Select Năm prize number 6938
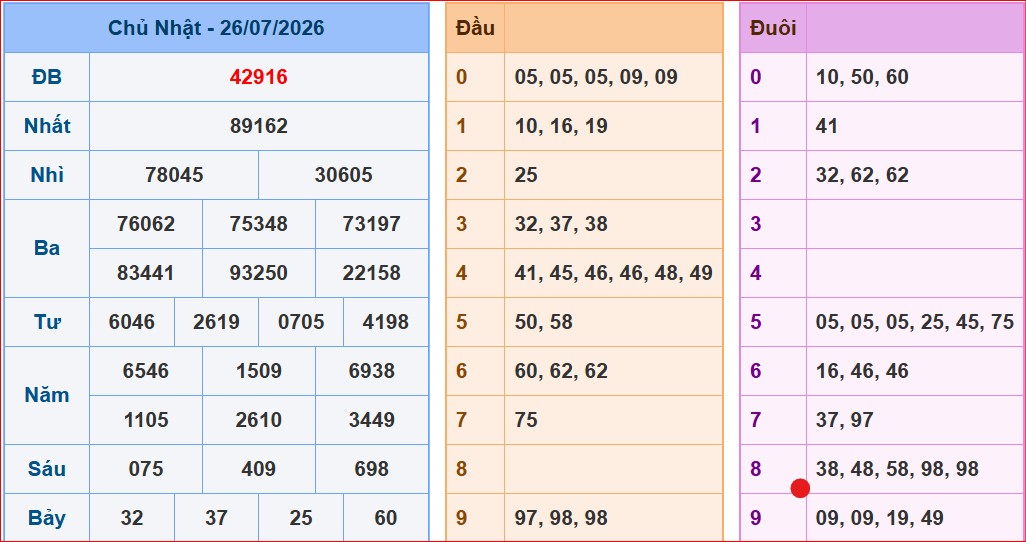This screenshot has height=542, width=1026. (x=372, y=371)
